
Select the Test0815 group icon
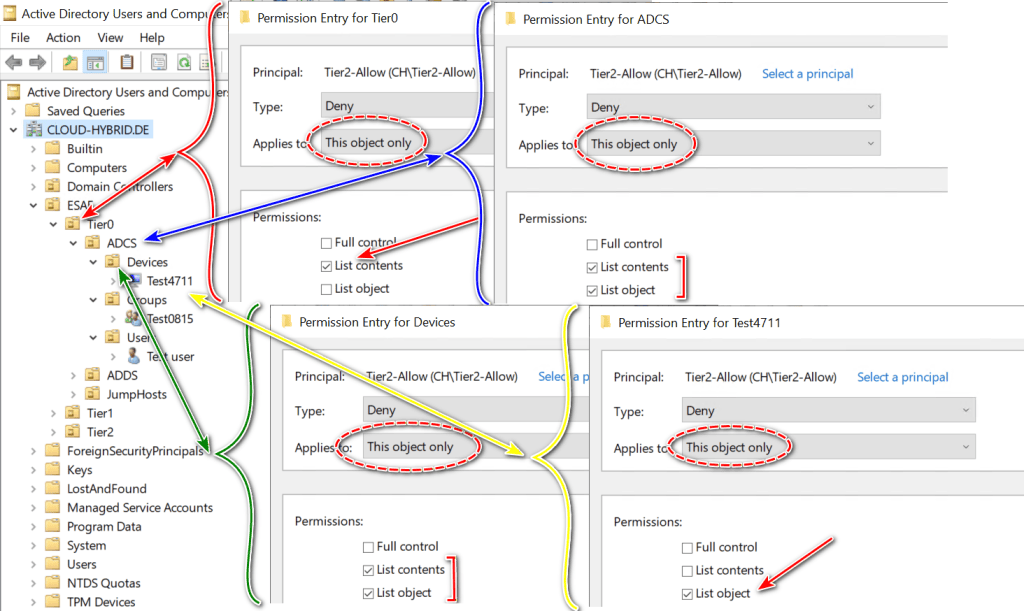[x=132, y=318]
